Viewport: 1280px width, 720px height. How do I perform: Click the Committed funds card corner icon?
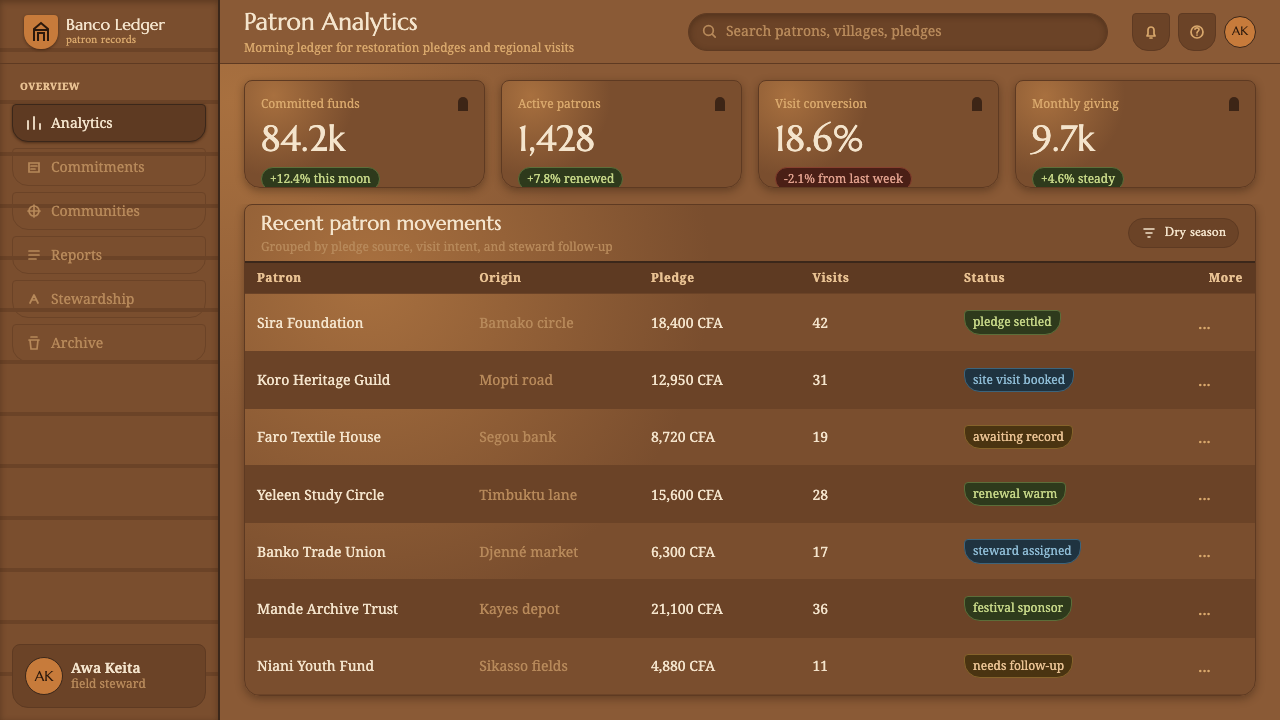463,104
